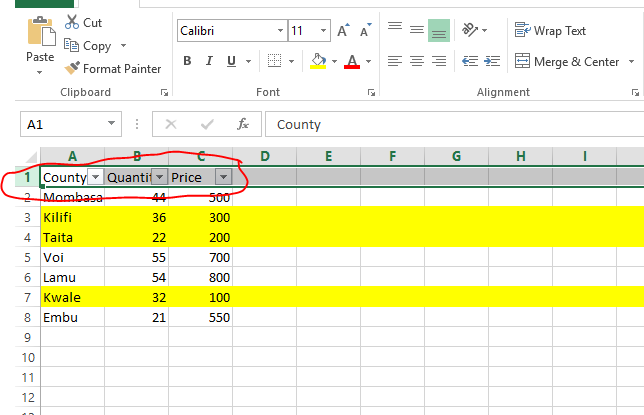Click the Increase Font Size icon

tap(344, 31)
